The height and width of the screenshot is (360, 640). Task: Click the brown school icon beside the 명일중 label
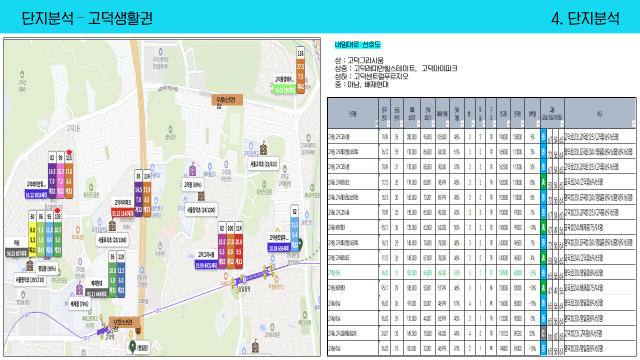click(x=29, y=266)
